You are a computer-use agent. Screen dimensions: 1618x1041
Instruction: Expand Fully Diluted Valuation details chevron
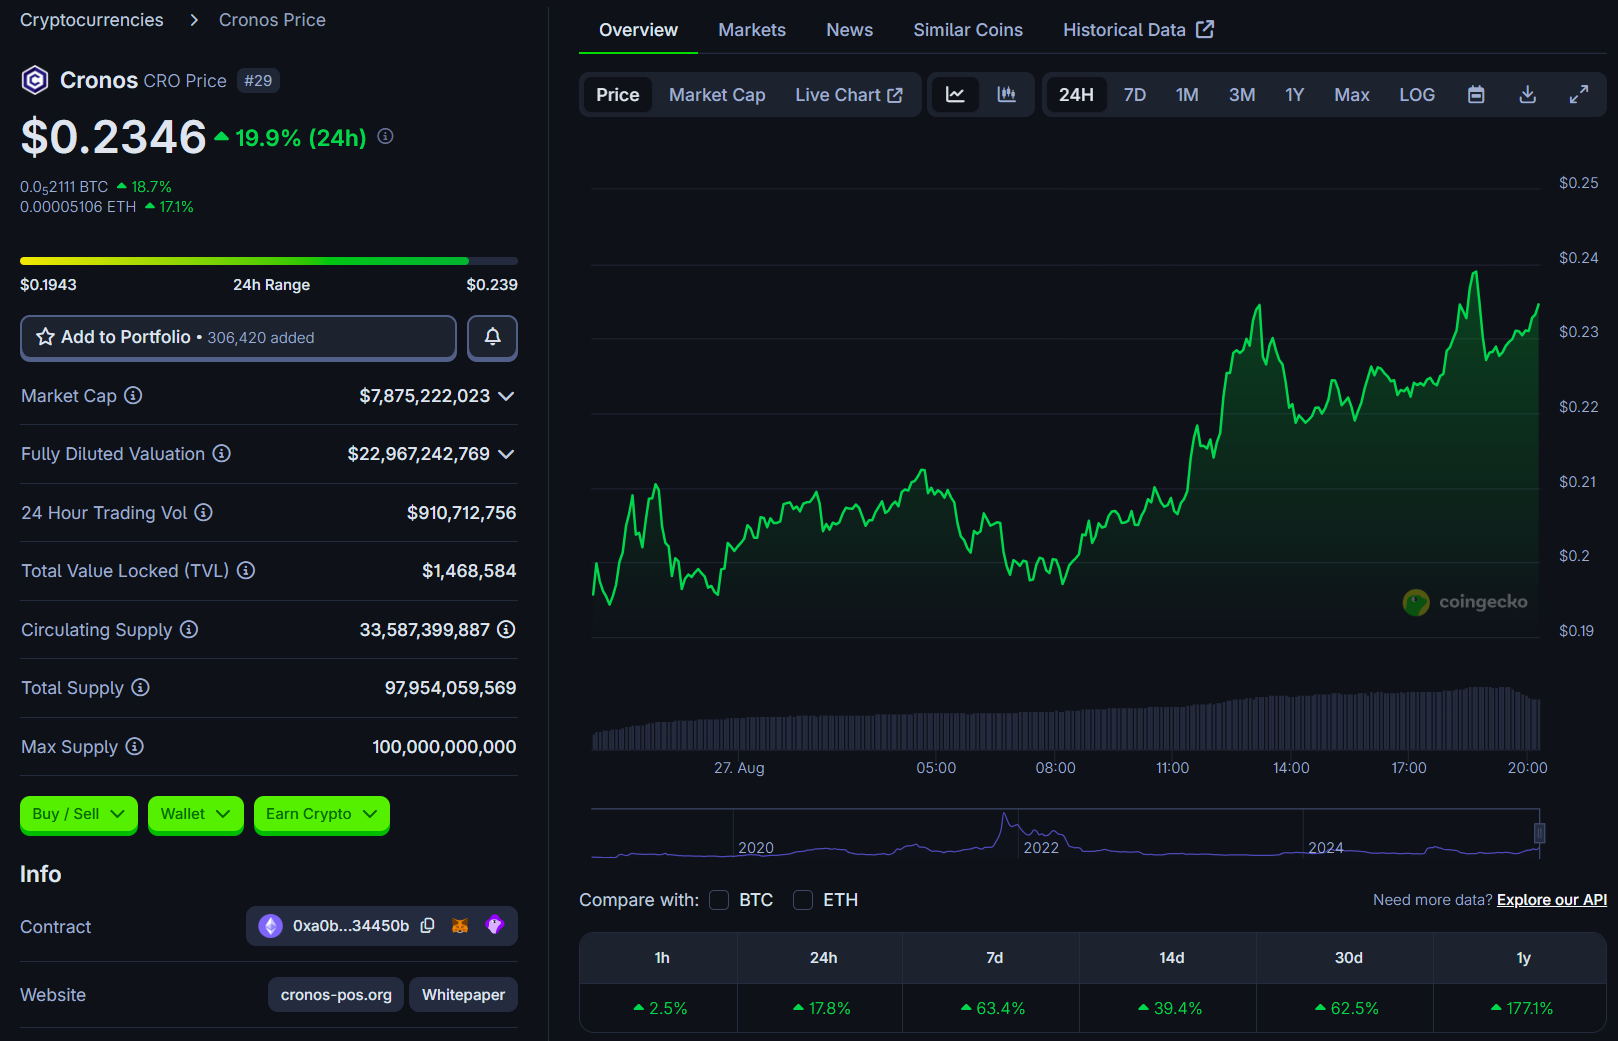[x=506, y=454]
